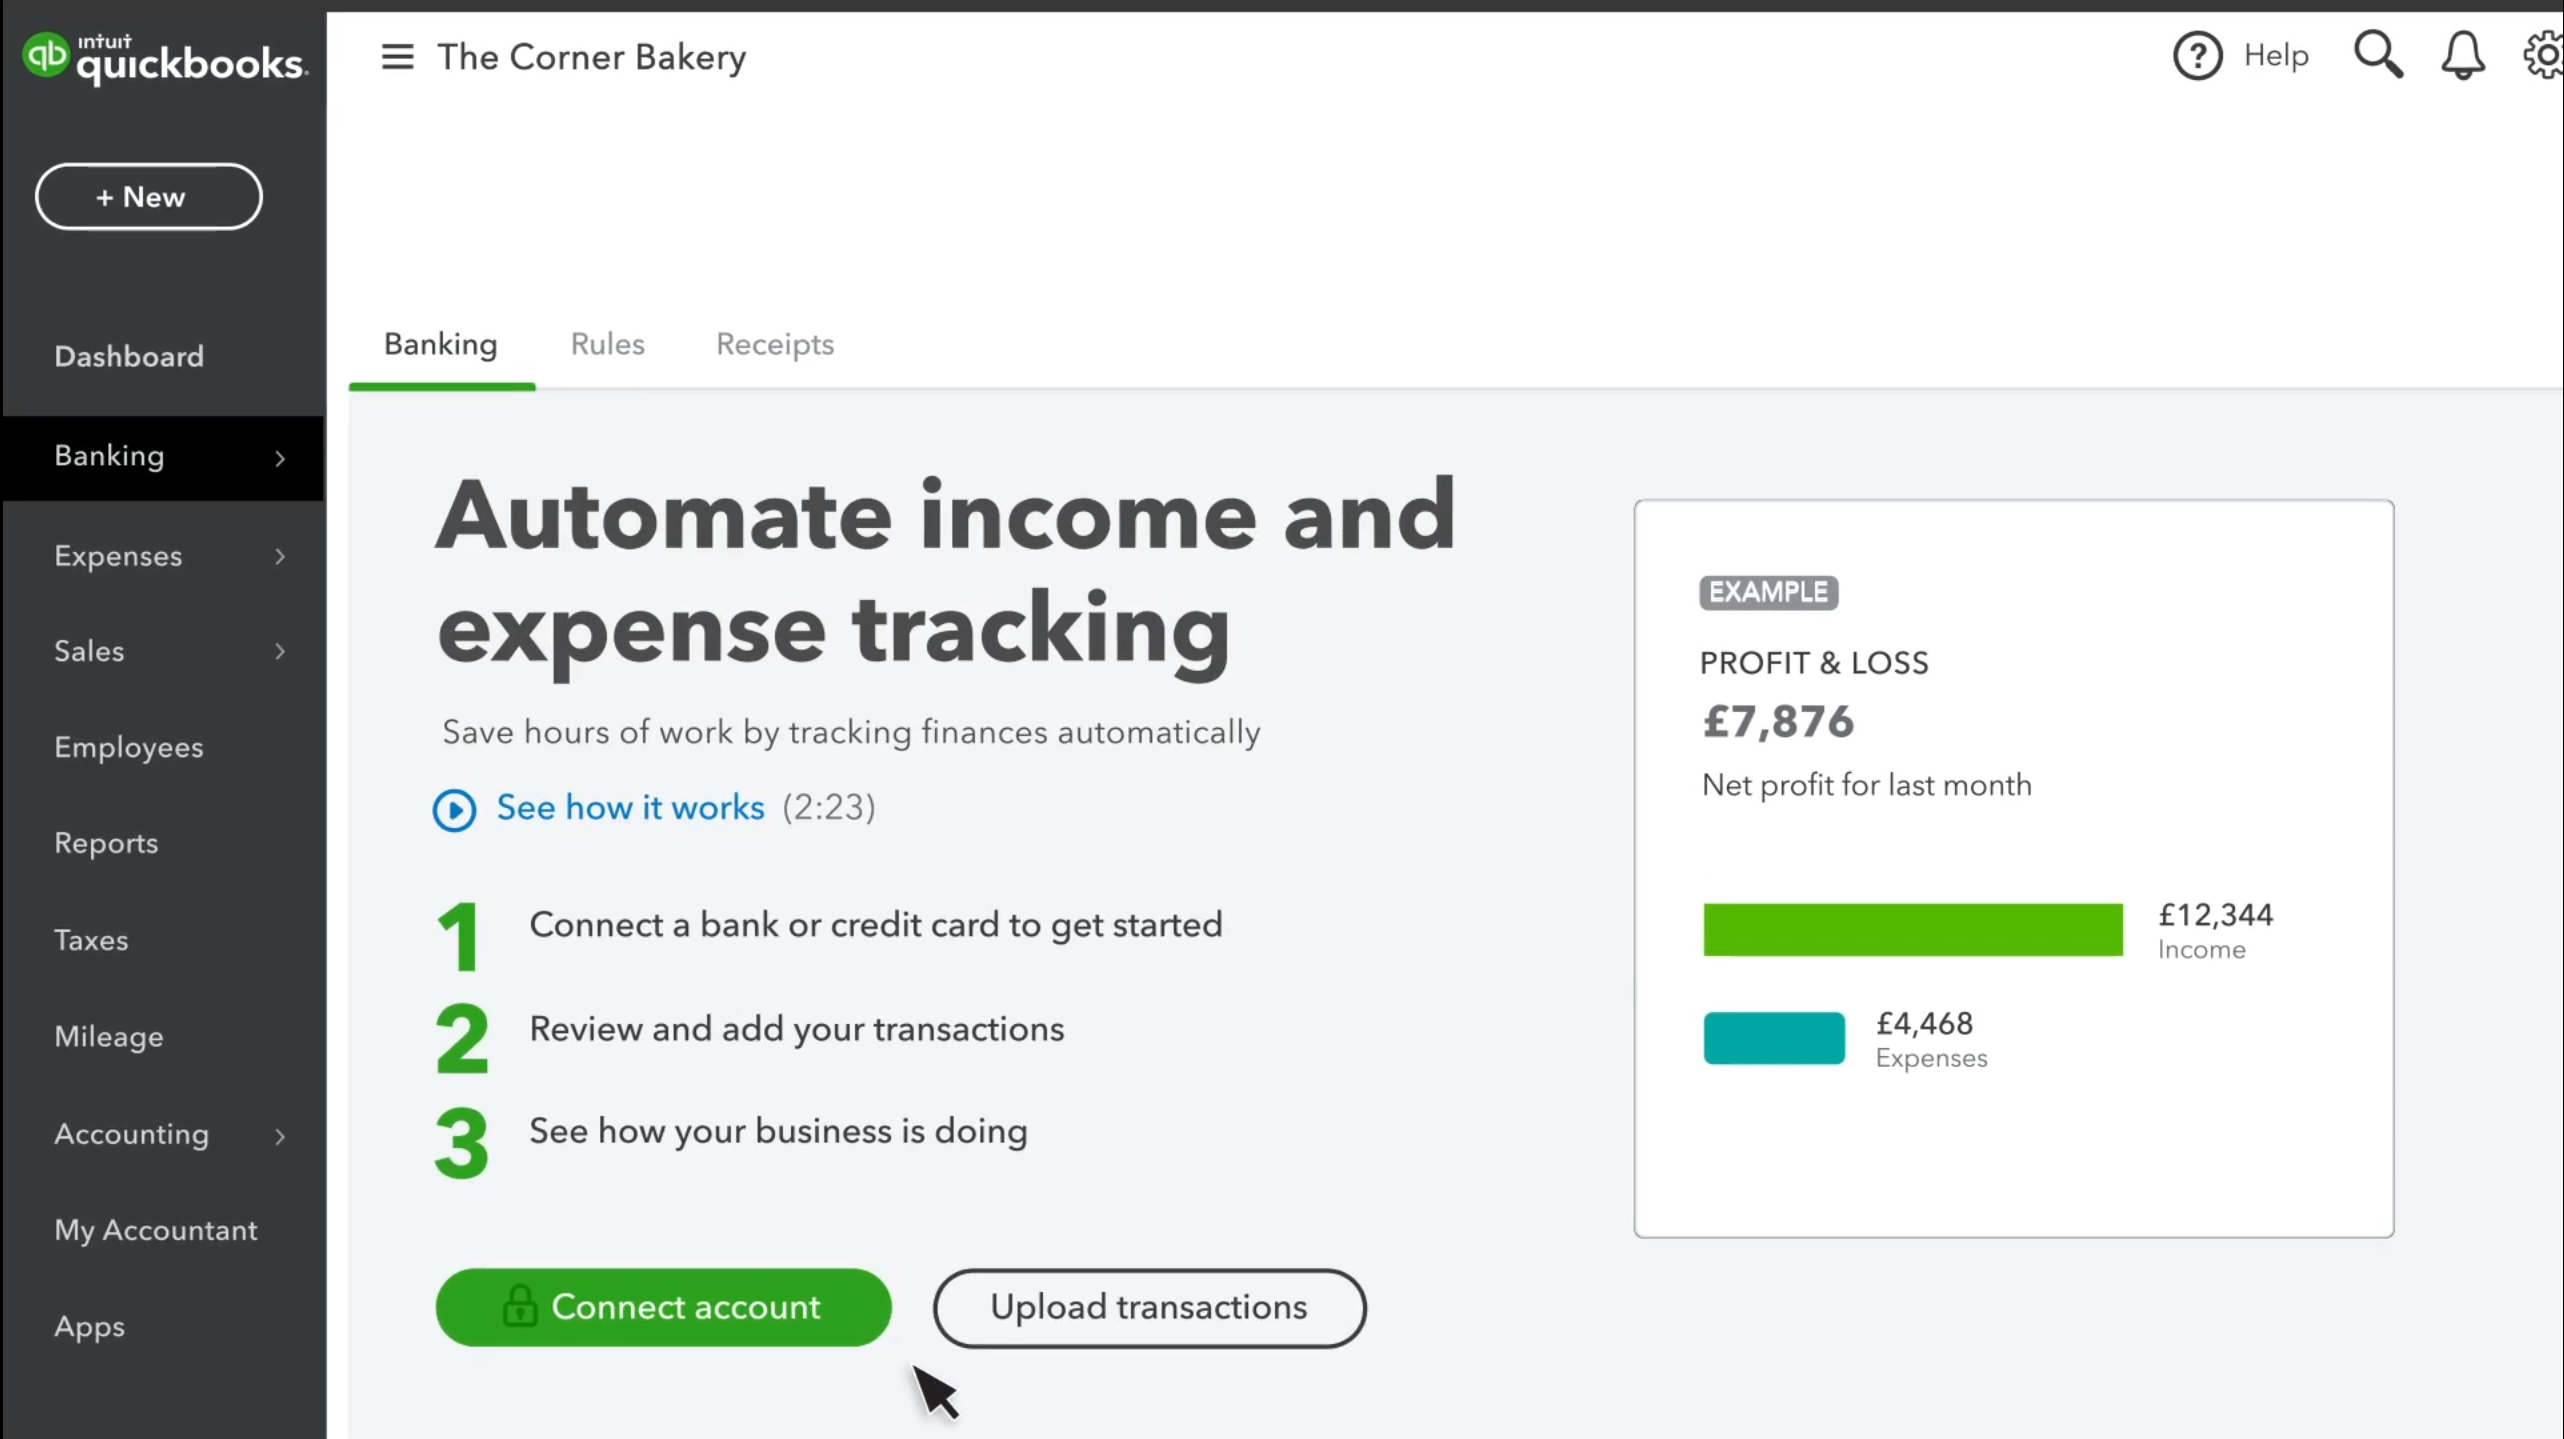Viewport: 2564px width, 1439px height.
Task: Expand the Banking sidebar submenu arrow
Action: [x=280, y=458]
